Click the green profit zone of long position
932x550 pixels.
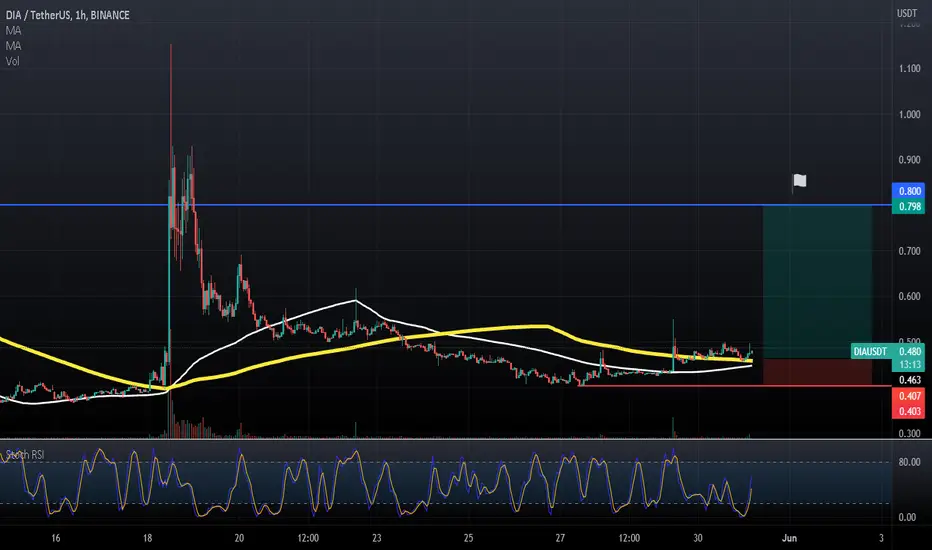click(817, 282)
